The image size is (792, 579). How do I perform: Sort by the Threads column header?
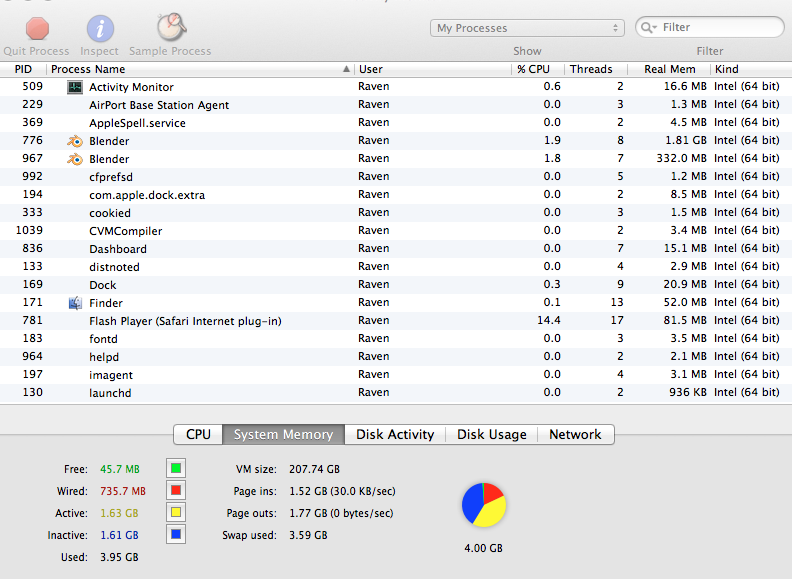click(x=596, y=69)
